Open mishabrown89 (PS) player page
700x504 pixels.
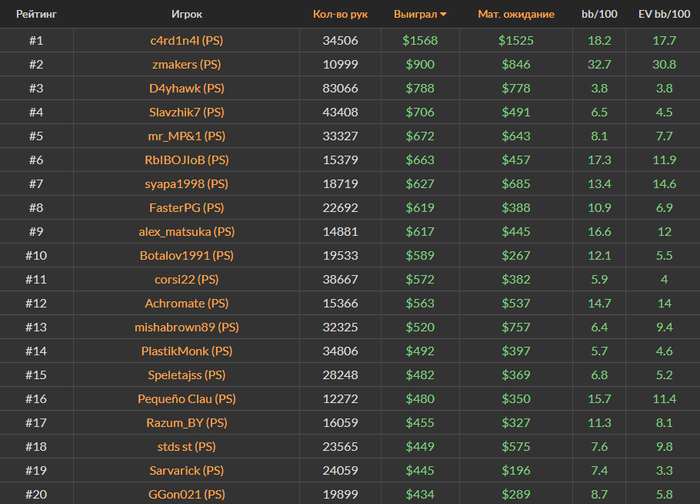click(187, 327)
